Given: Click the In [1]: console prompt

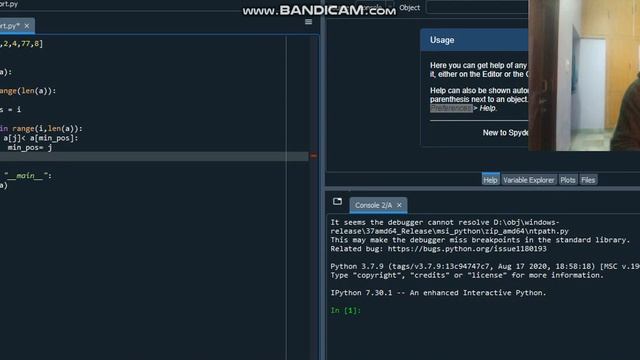Looking at the screenshot, I should (345, 310).
